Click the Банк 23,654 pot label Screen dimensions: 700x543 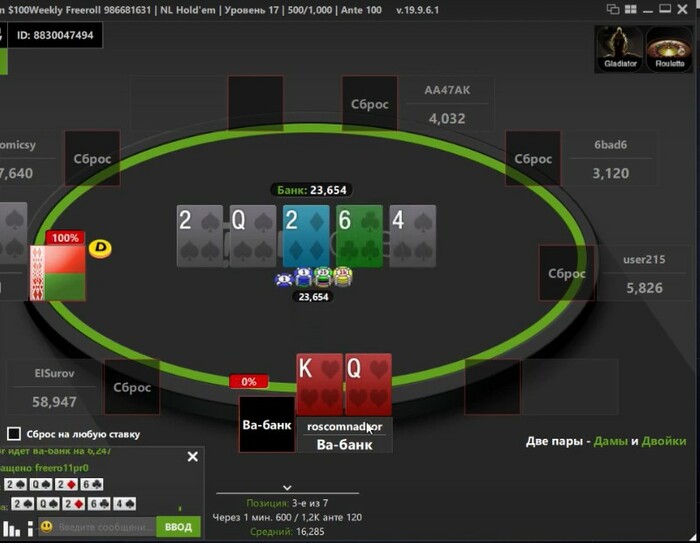(312, 190)
